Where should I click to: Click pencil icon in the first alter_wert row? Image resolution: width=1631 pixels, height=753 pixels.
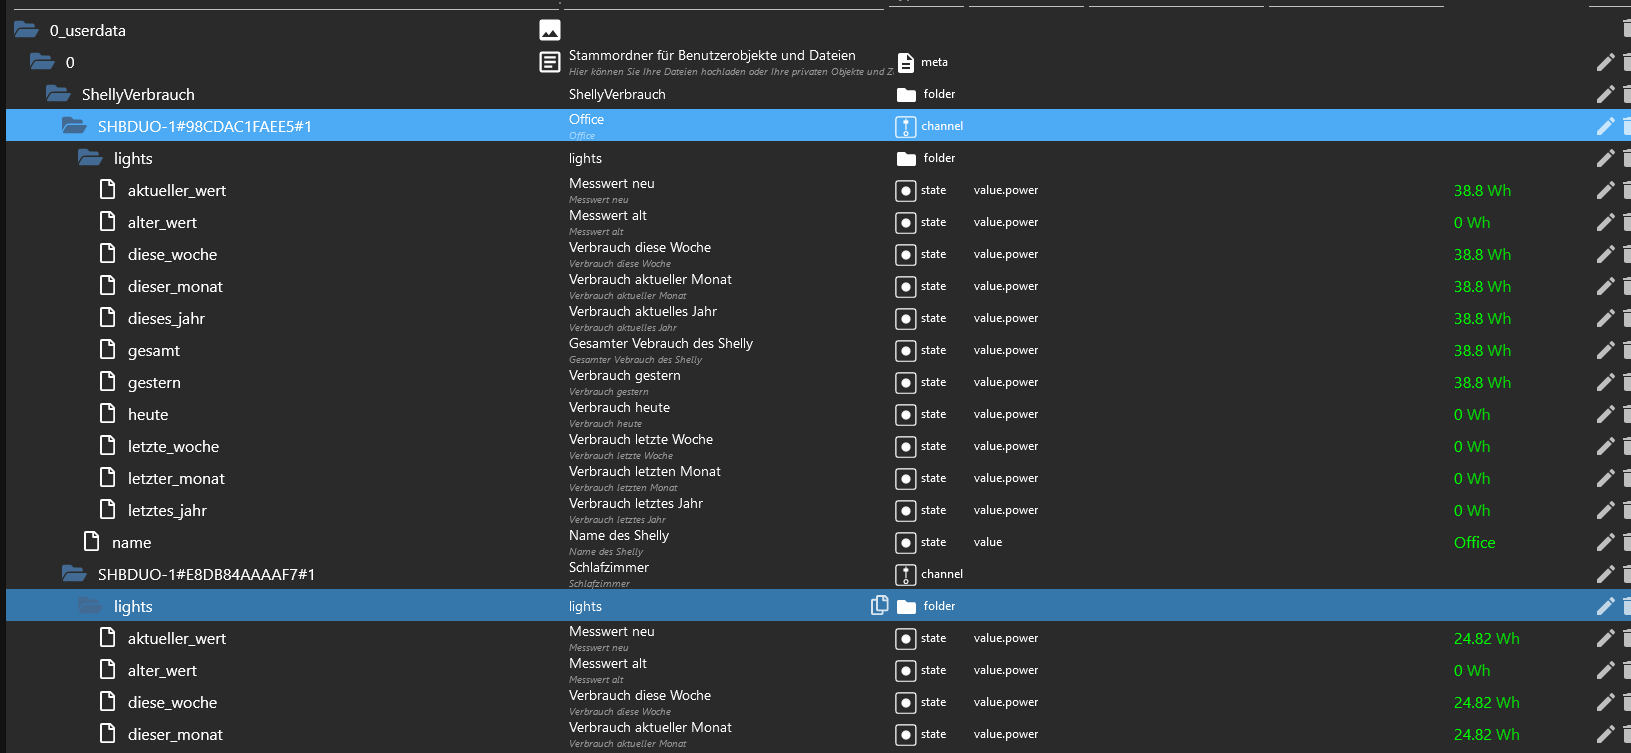tap(1605, 222)
